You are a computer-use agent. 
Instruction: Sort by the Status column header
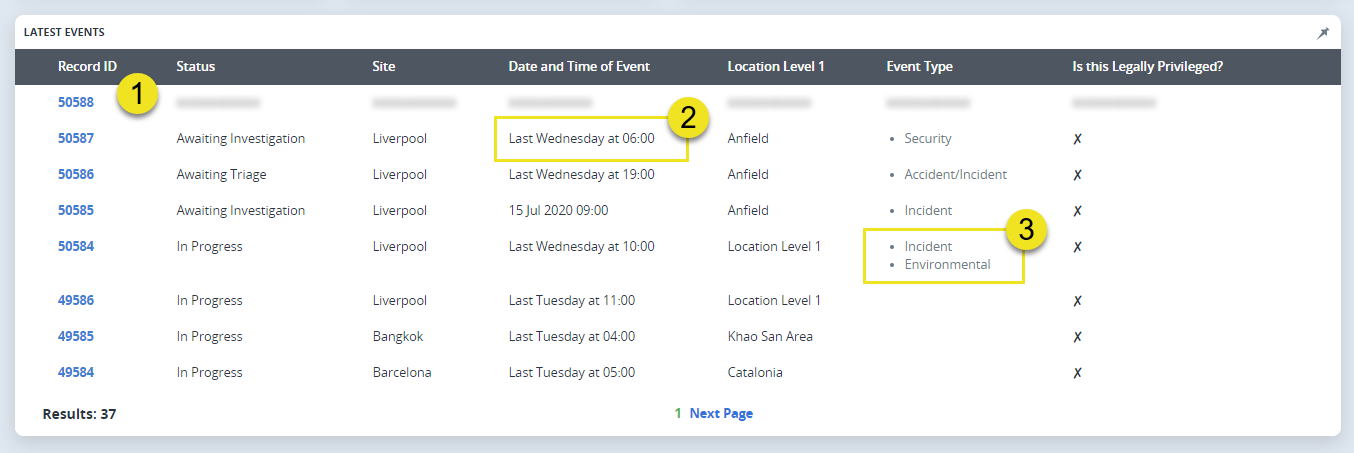(x=196, y=67)
